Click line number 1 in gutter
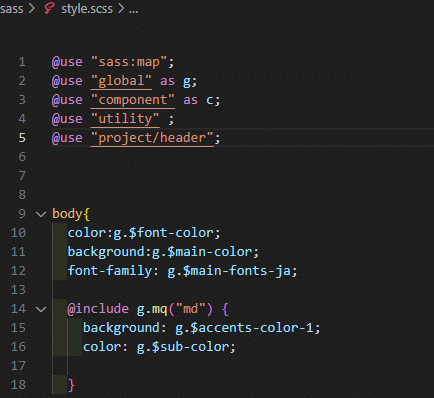The height and width of the screenshot is (398, 434). 22,62
